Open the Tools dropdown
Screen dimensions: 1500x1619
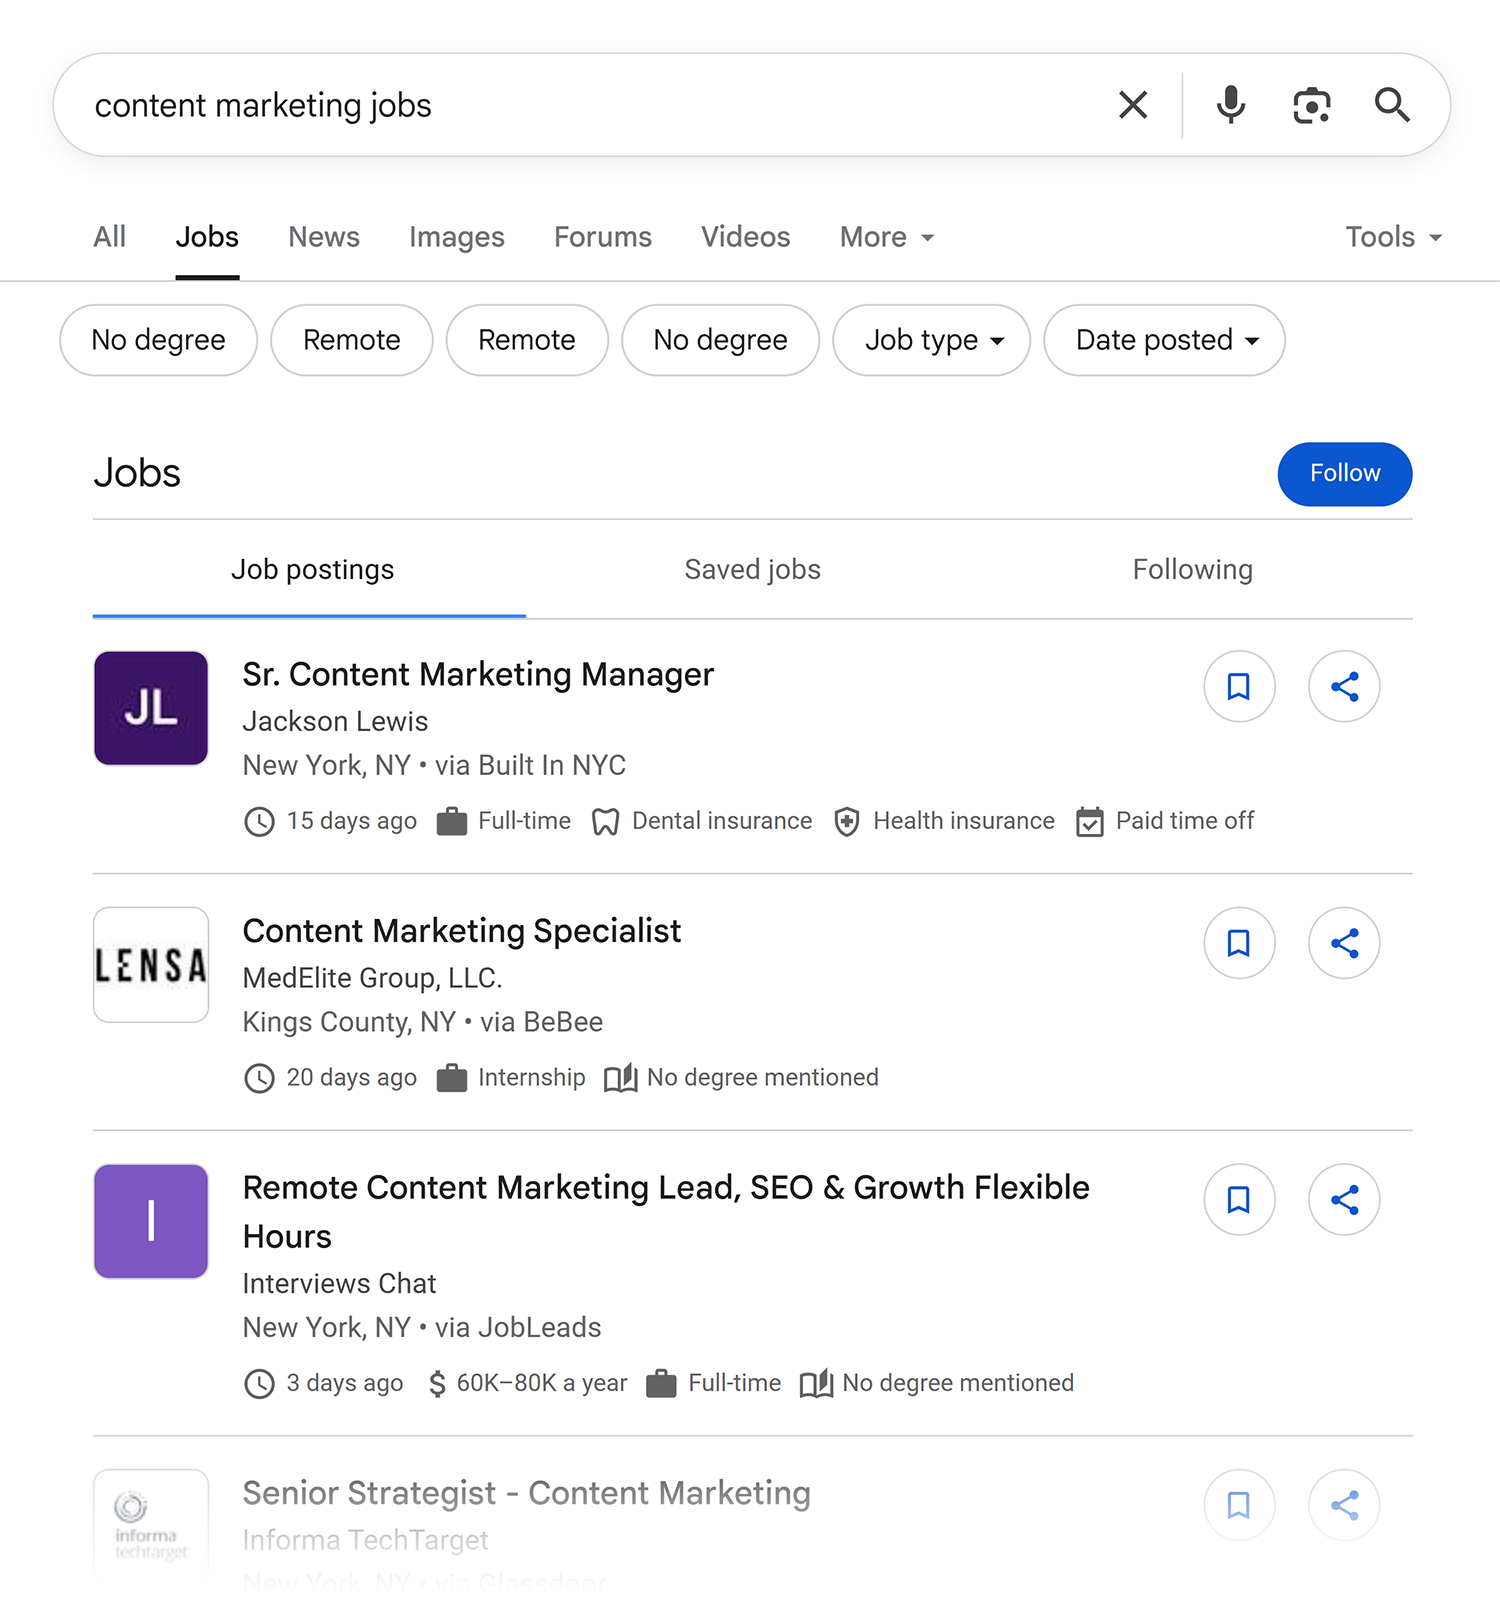click(x=1393, y=237)
